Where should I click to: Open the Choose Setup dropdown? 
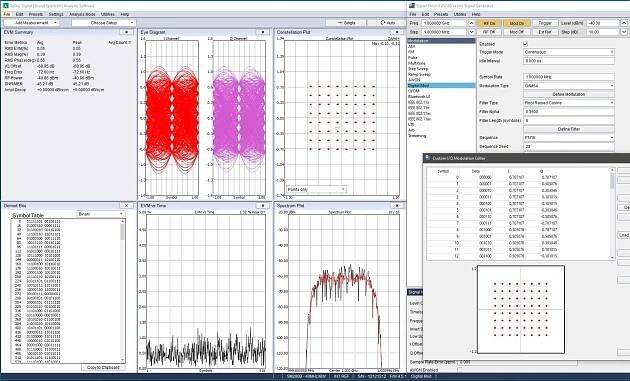tap(104, 23)
